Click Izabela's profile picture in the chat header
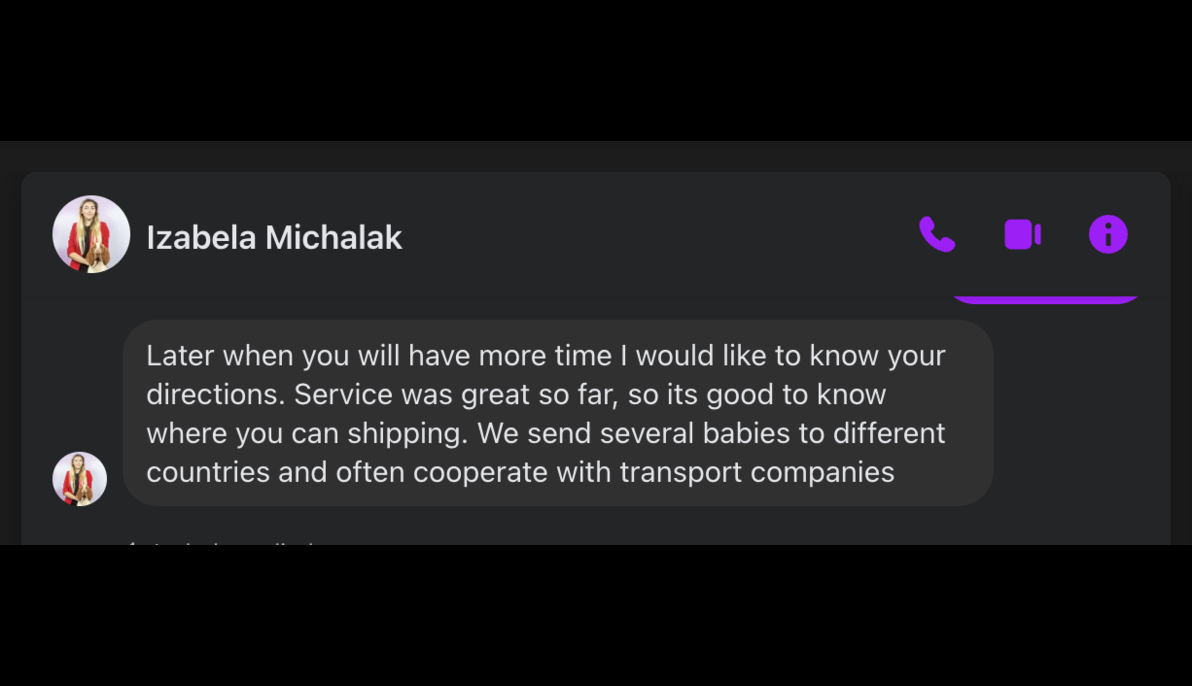Viewport: 1192px width, 686px height. click(x=91, y=234)
